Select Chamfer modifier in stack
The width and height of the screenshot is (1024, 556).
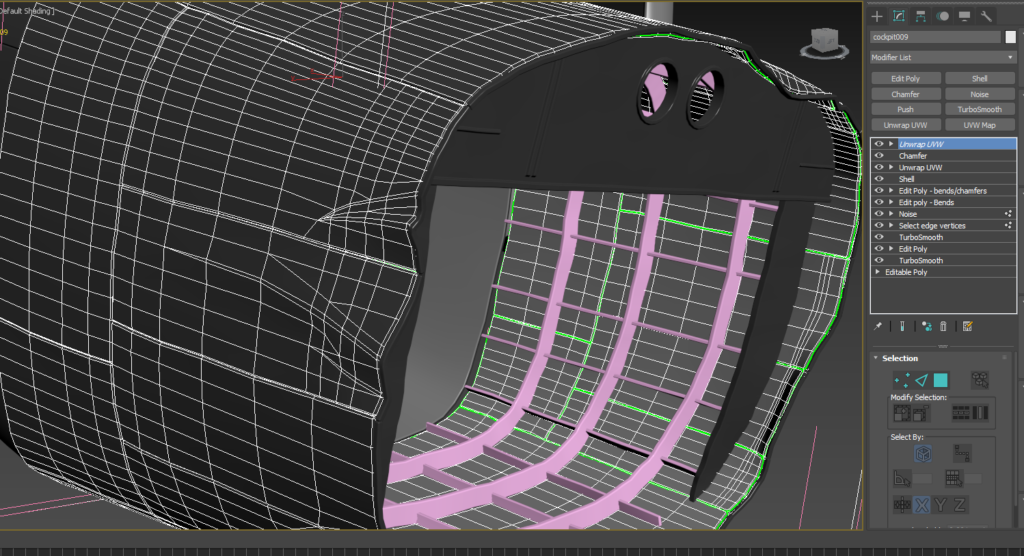tap(913, 155)
